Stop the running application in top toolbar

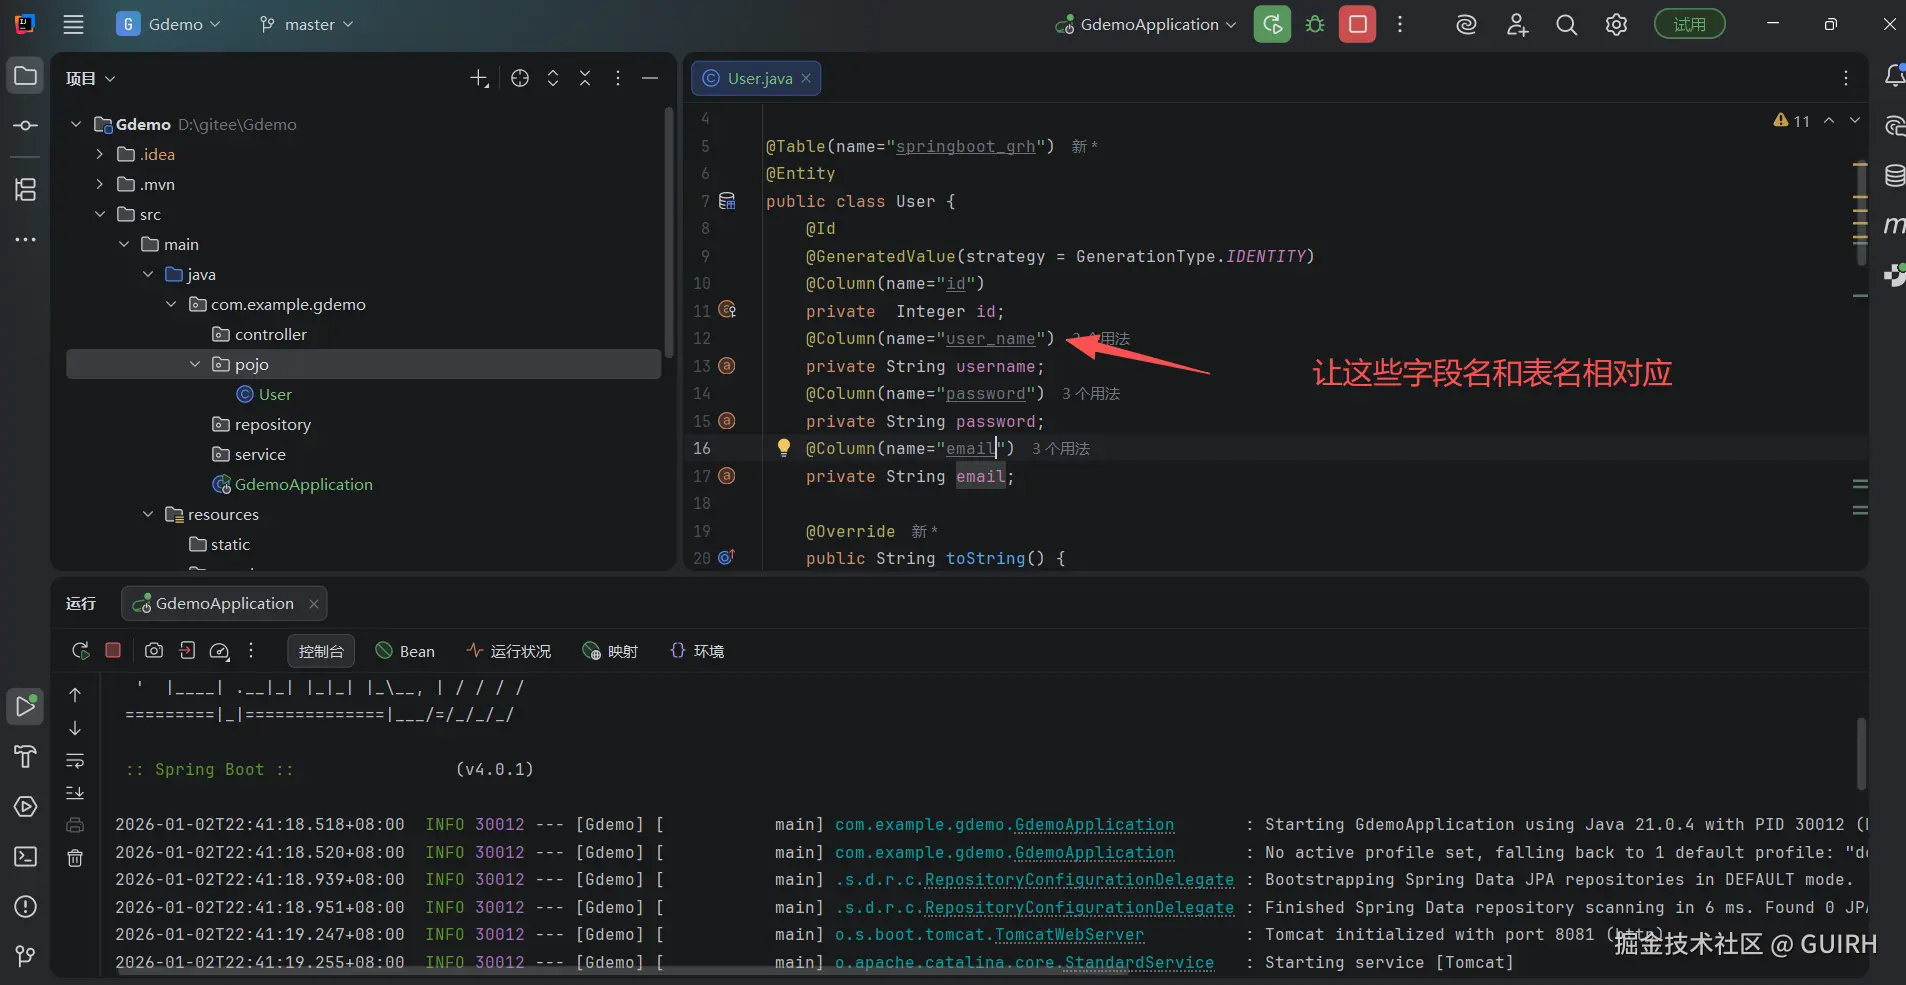click(x=1357, y=24)
